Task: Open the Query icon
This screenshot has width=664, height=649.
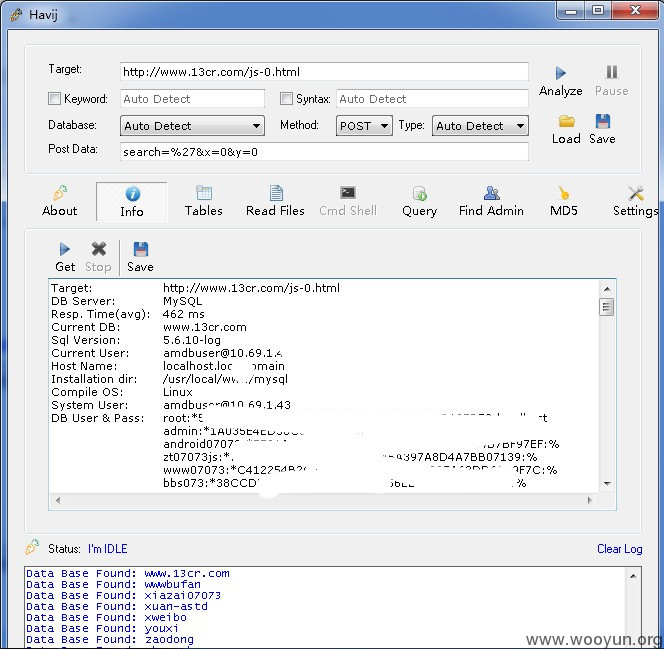Action: pyautogui.click(x=420, y=193)
